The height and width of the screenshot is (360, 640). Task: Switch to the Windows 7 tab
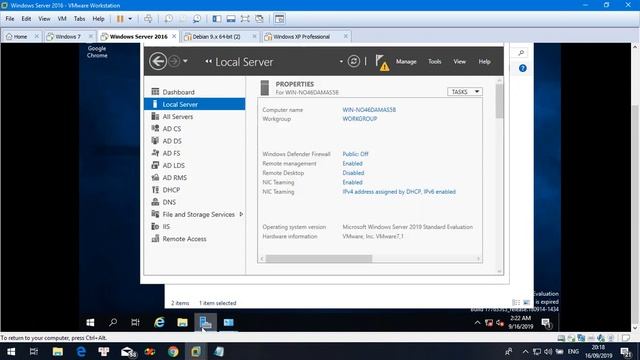click(x=68, y=37)
